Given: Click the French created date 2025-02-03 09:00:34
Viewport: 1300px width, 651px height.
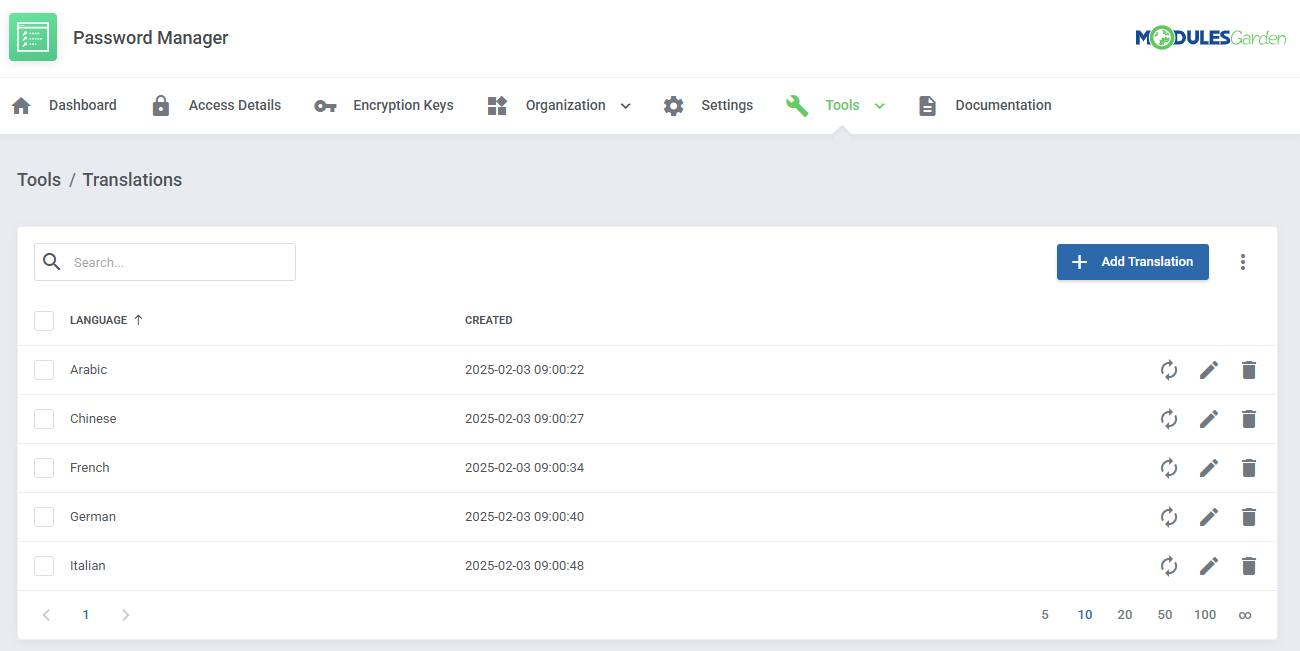Looking at the screenshot, I should click(x=524, y=468).
